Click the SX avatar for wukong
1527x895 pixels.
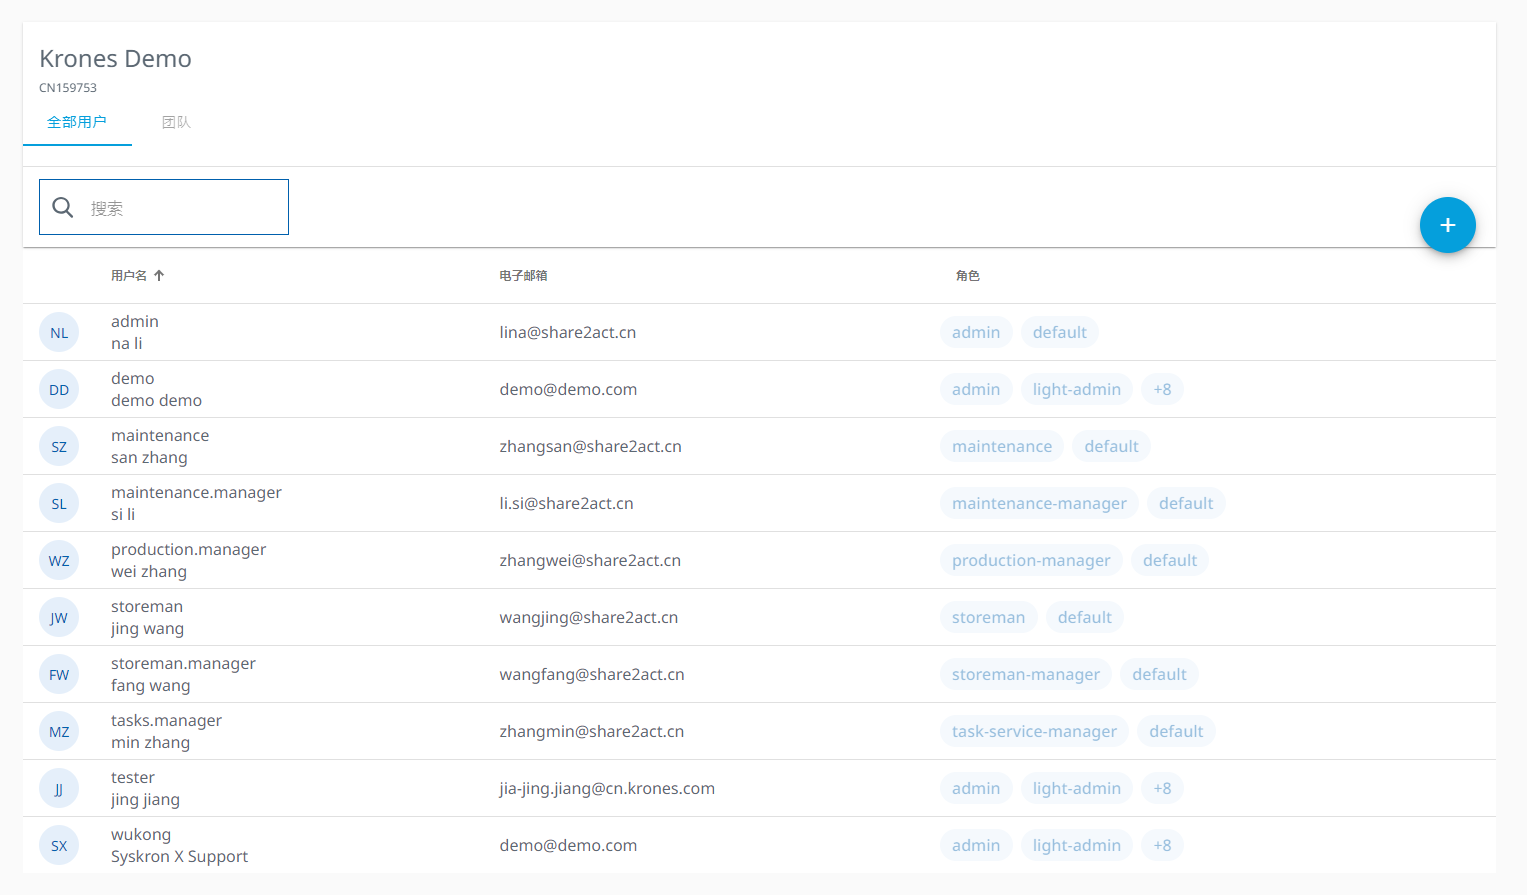tap(59, 846)
